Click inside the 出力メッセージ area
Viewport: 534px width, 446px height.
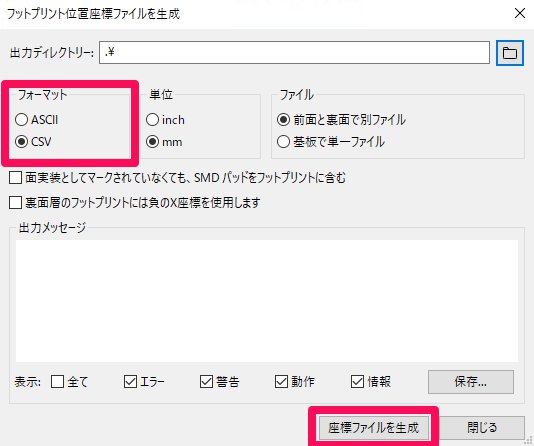(x=267, y=301)
